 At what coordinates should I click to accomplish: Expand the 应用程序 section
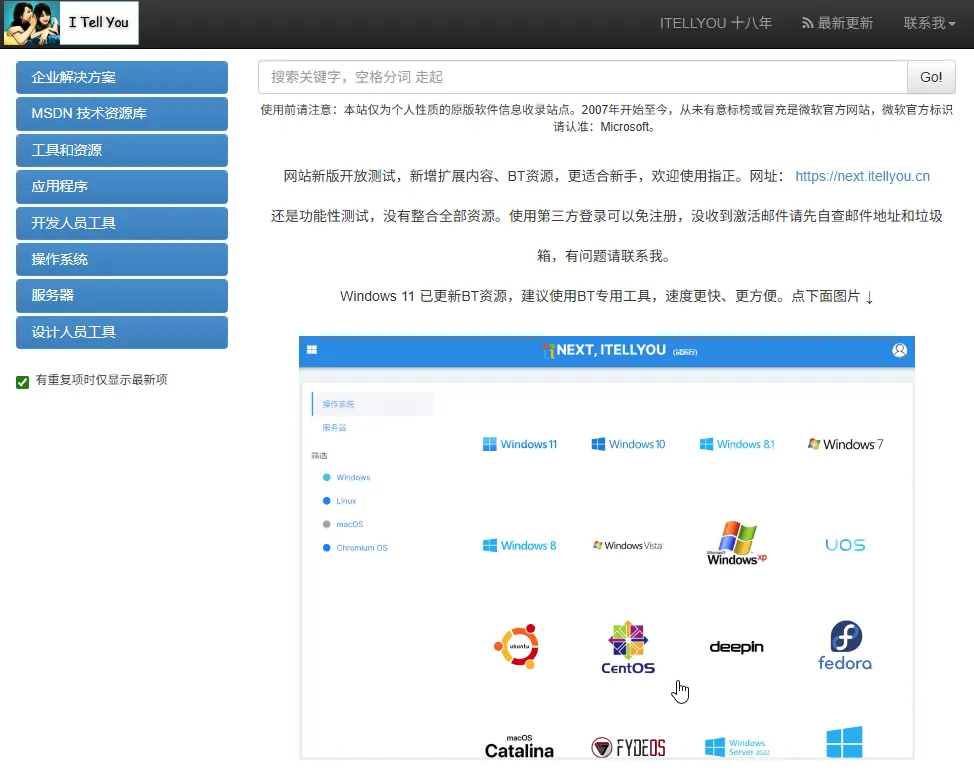tap(122, 186)
